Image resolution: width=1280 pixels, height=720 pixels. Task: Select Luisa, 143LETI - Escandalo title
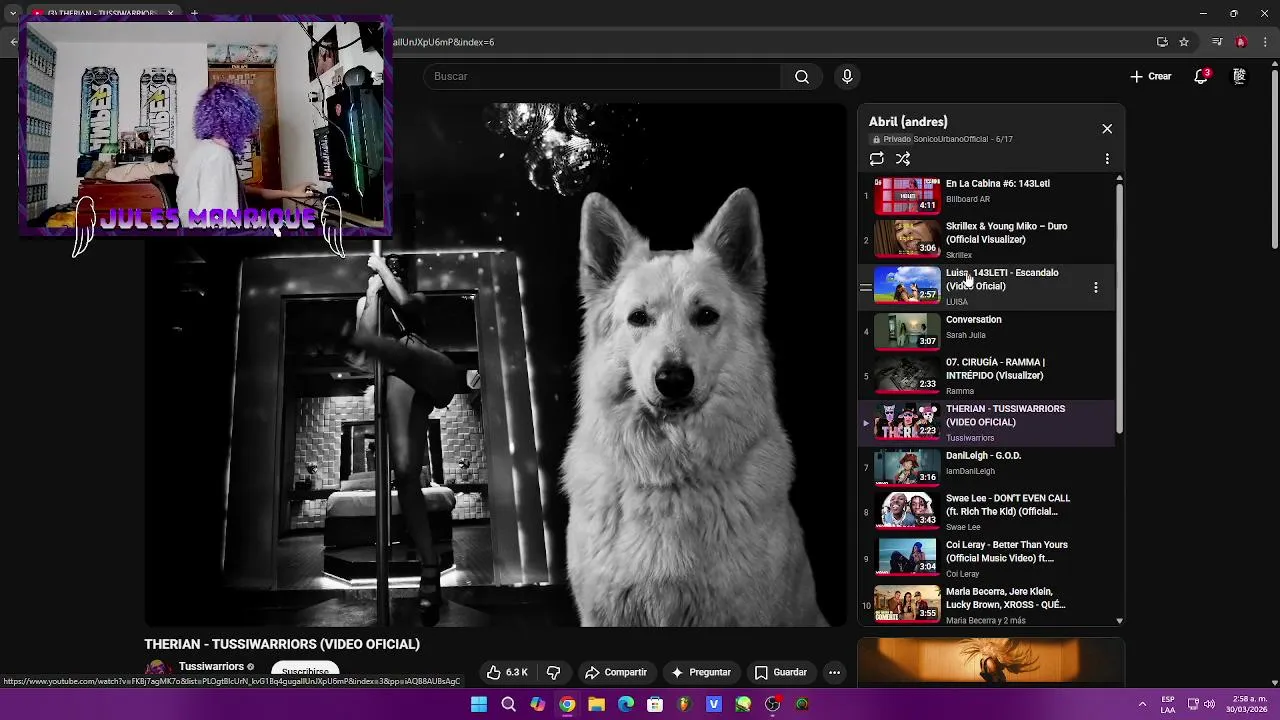click(x=1002, y=279)
